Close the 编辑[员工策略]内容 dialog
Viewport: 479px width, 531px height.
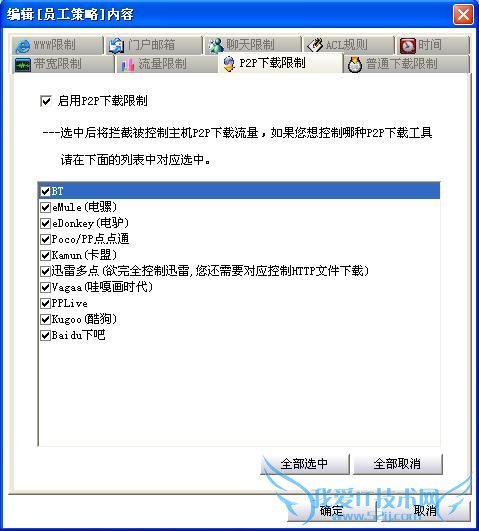pos(463,15)
